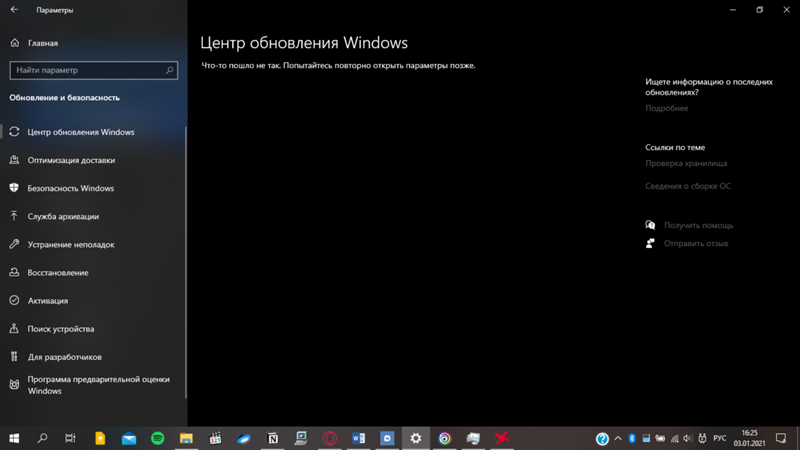This screenshot has width=800, height=450.
Task: Open clapperboard video app on taskbar
Action: coord(215,438)
